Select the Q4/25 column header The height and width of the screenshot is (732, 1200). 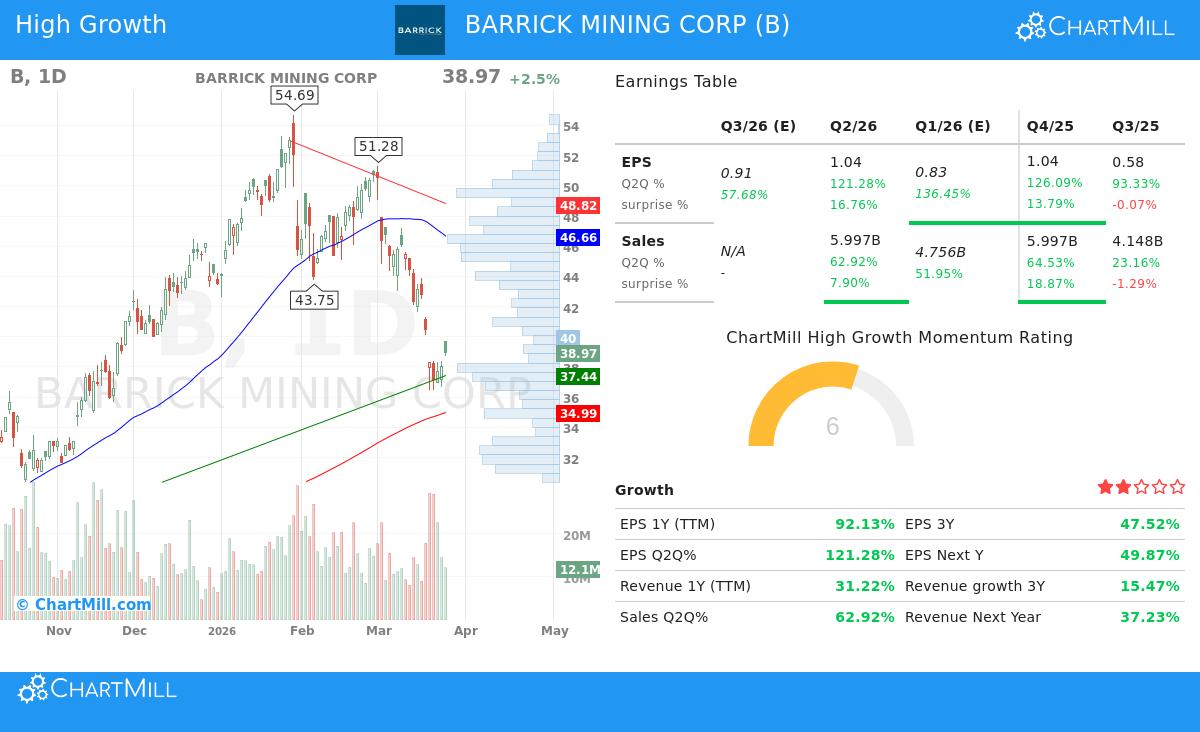point(1048,126)
